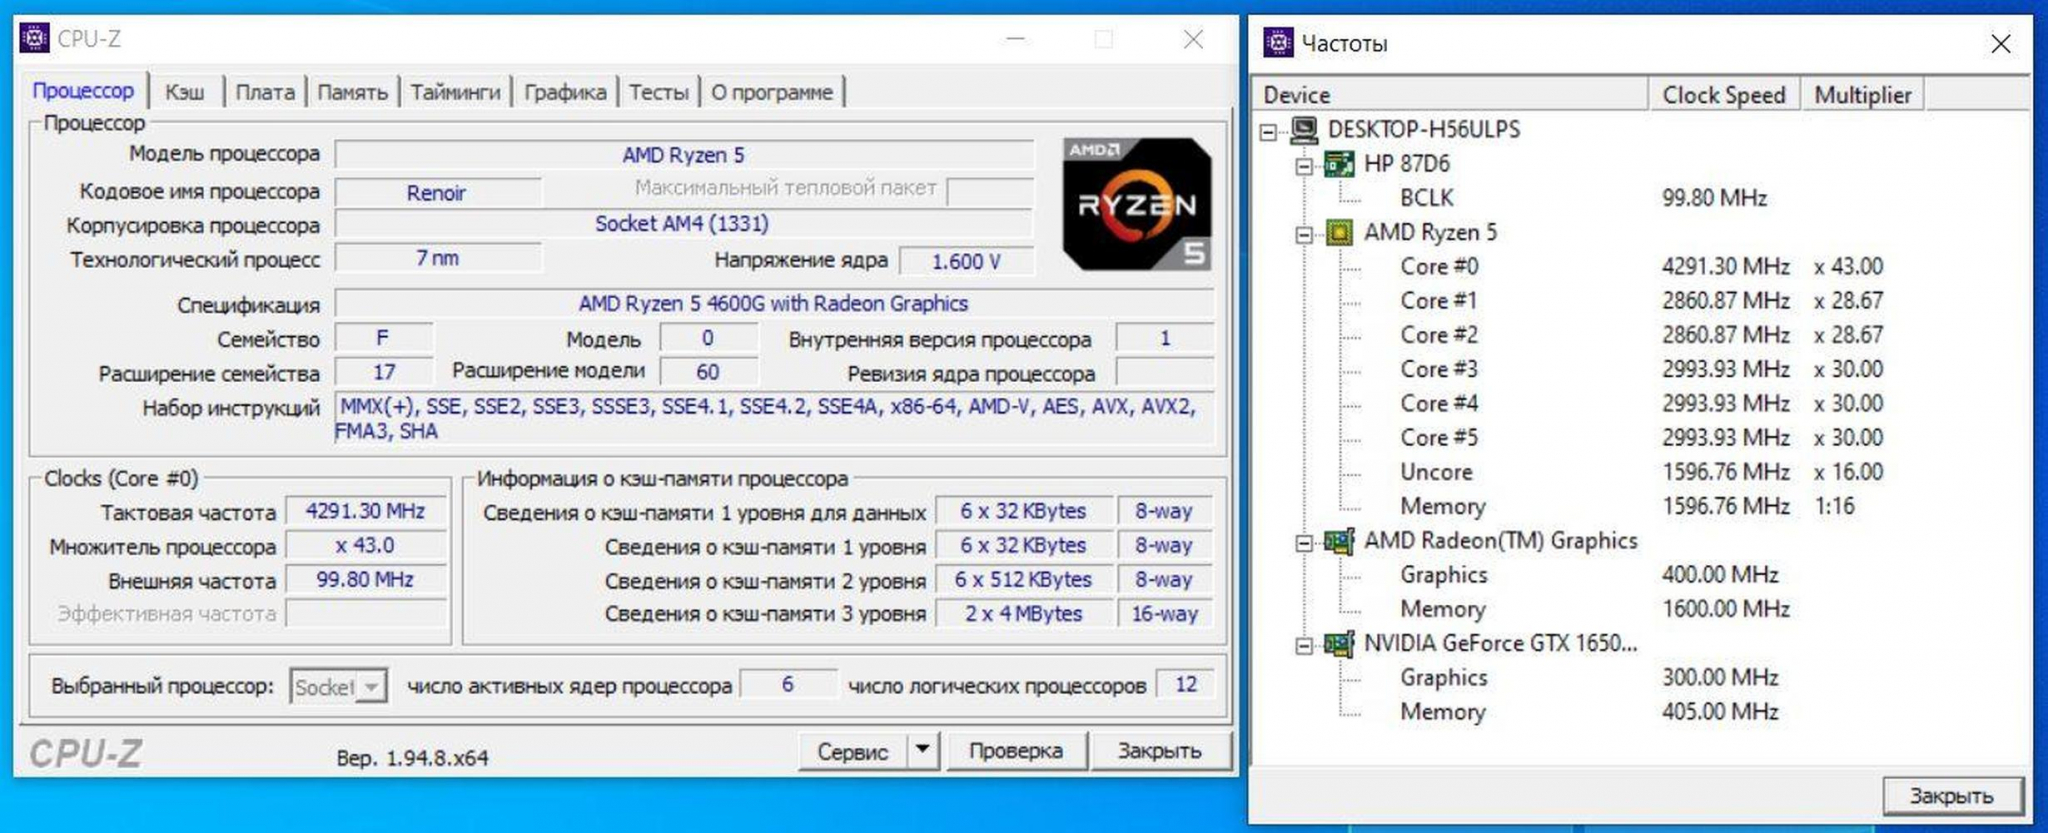Select the О программе tab
This screenshot has width=2048, height=833.
772,92
